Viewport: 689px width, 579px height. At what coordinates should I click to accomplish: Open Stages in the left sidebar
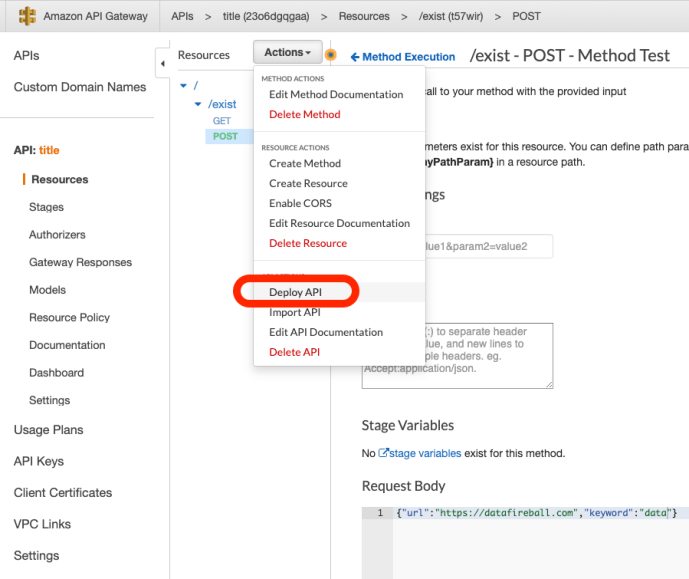46,207
